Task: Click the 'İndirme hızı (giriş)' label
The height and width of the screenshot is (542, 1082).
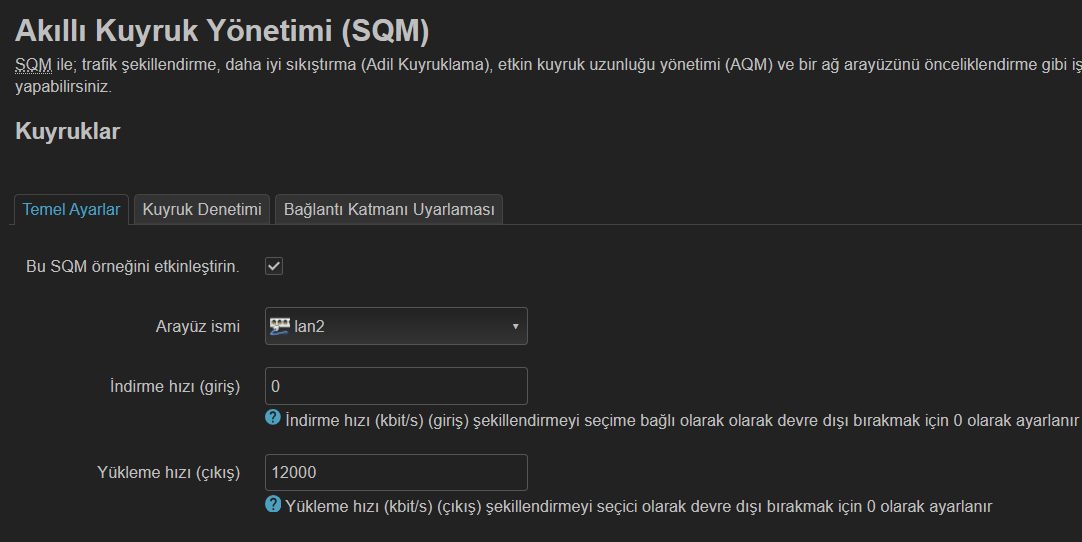Action: tap(175, 386)
